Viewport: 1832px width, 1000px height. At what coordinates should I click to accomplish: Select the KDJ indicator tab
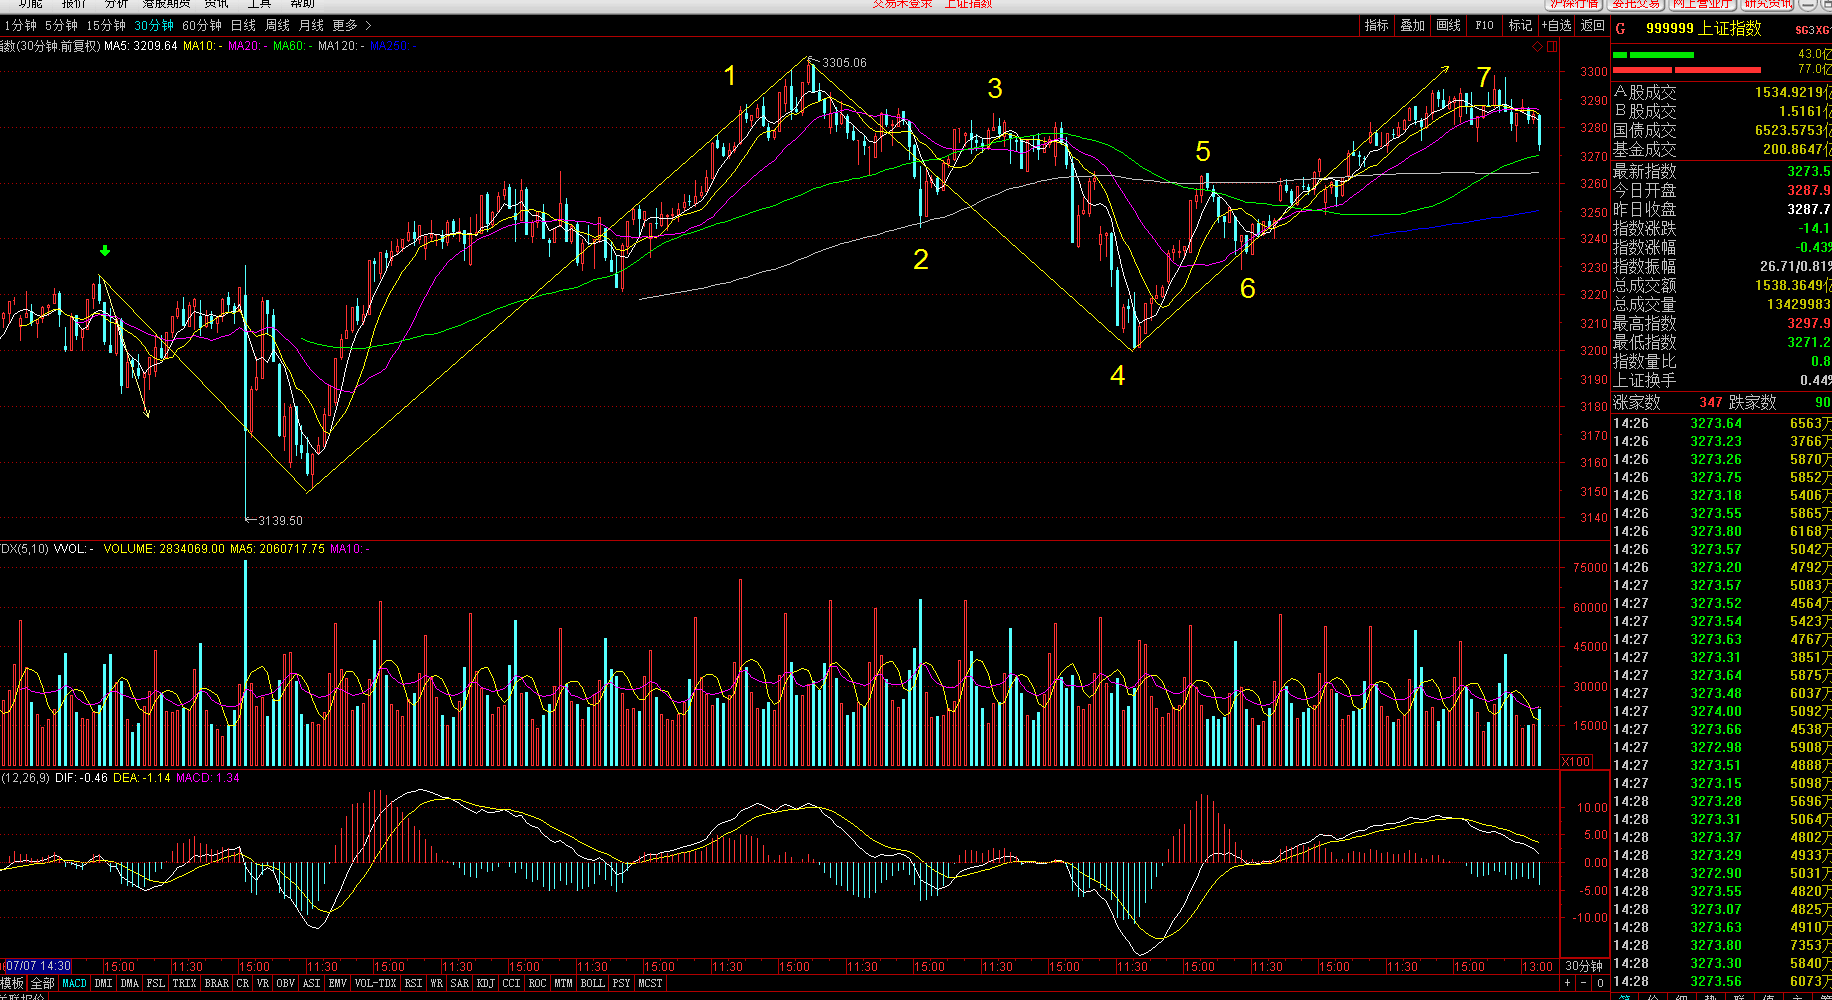[x=485, y=984]
